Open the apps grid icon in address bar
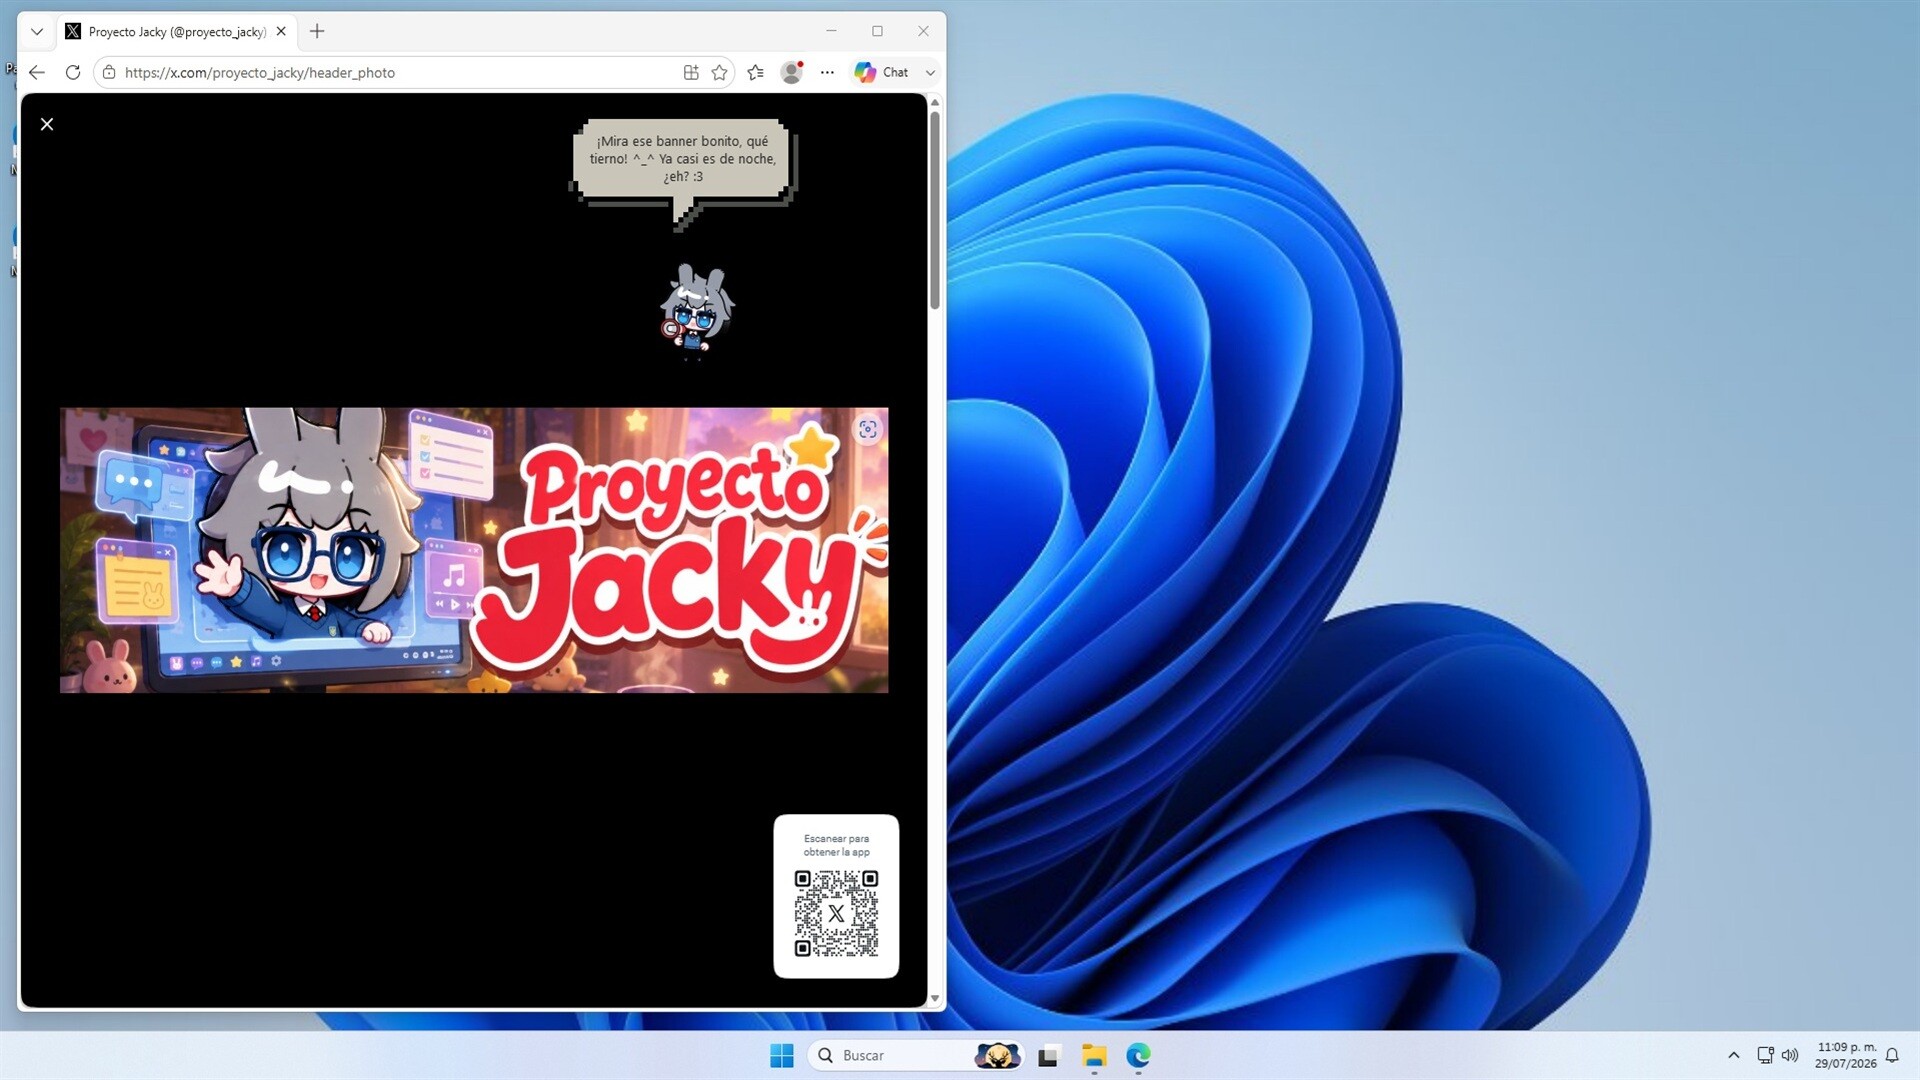The width and height of the screenshot is (1920, 1080). click(x=691, y=72)
